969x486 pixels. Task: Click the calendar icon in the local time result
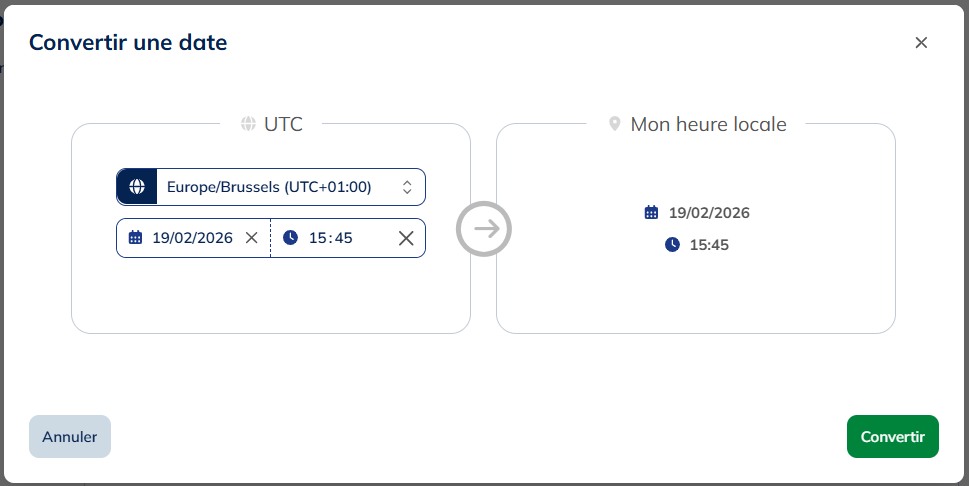[651, 213]
